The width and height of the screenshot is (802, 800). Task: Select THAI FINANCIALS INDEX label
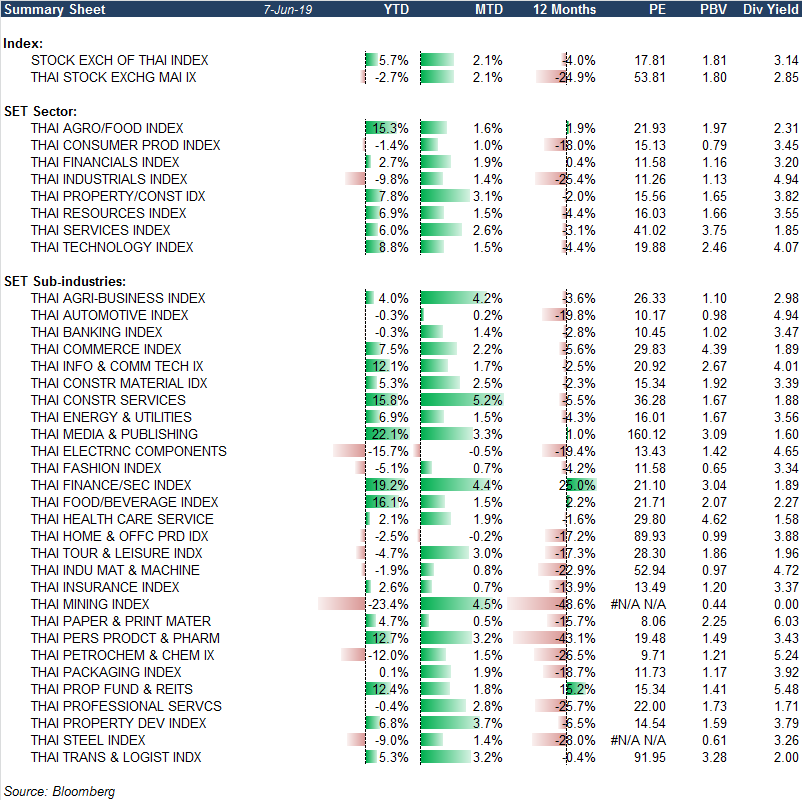(x=105, y=162)
